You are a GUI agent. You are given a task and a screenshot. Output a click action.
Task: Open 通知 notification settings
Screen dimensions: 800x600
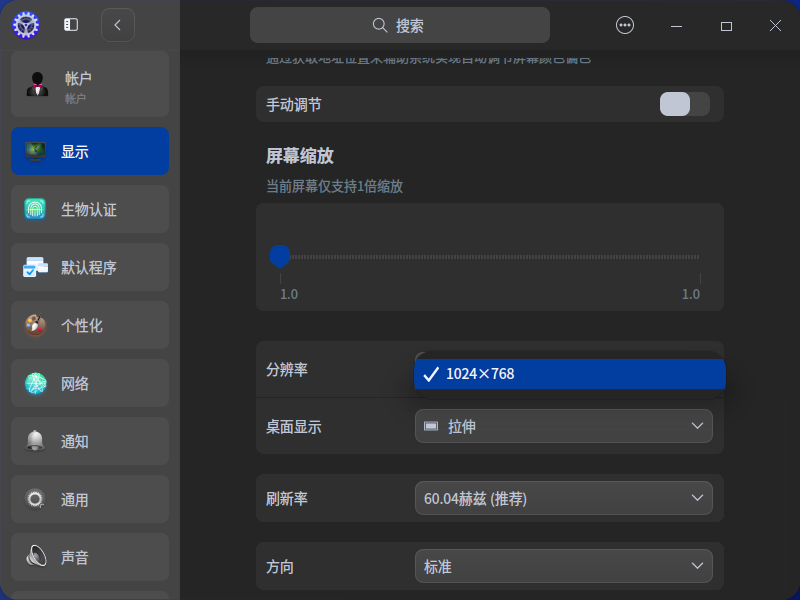pyautogui.click(x=90, y=441)
